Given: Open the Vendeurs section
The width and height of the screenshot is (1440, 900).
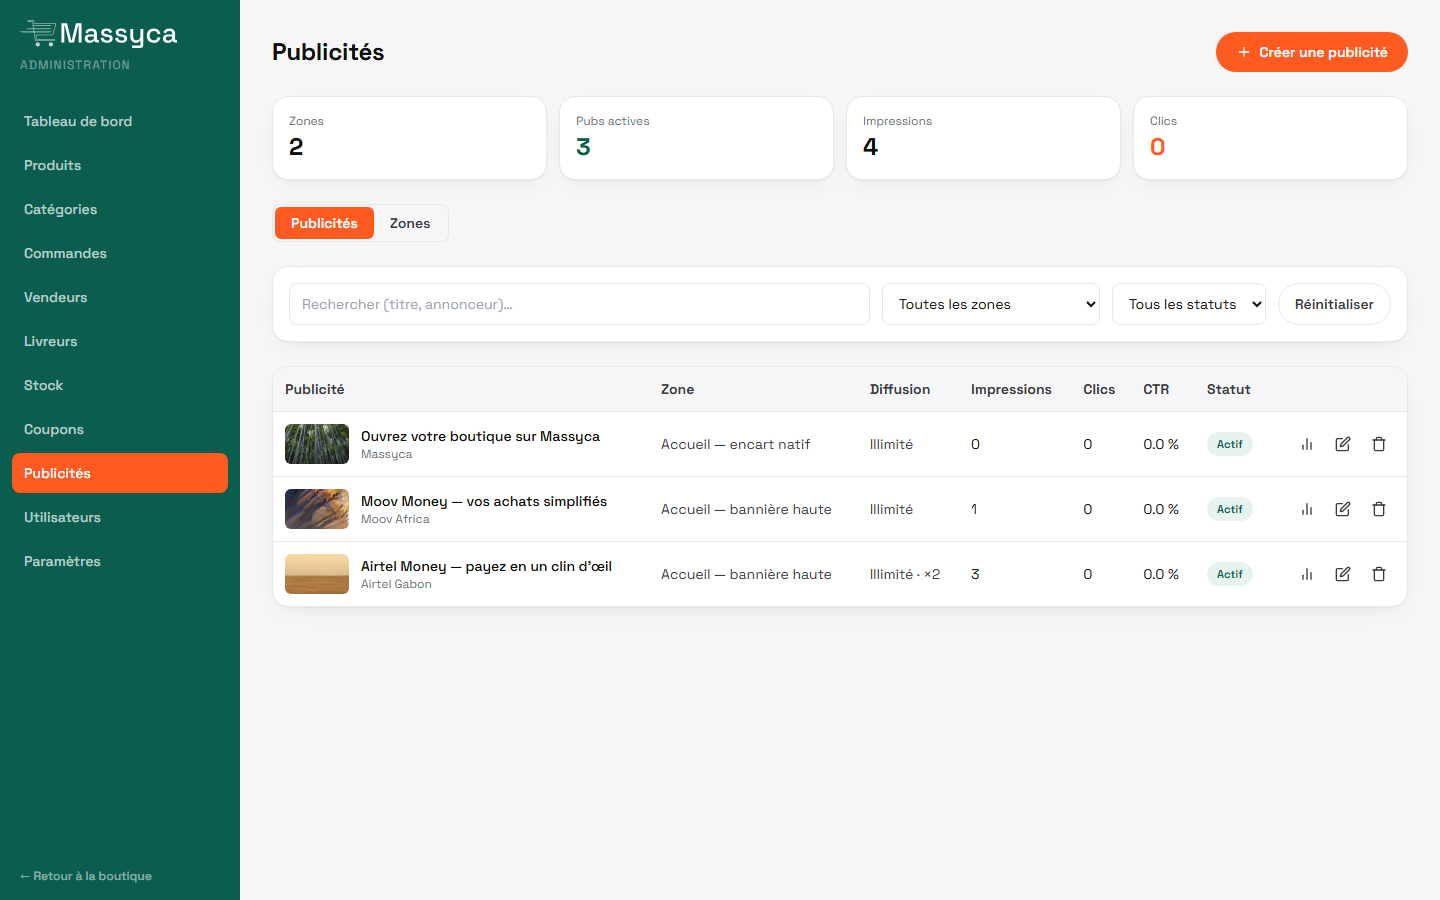Looking at the screenshot, I should coord(120,297).
